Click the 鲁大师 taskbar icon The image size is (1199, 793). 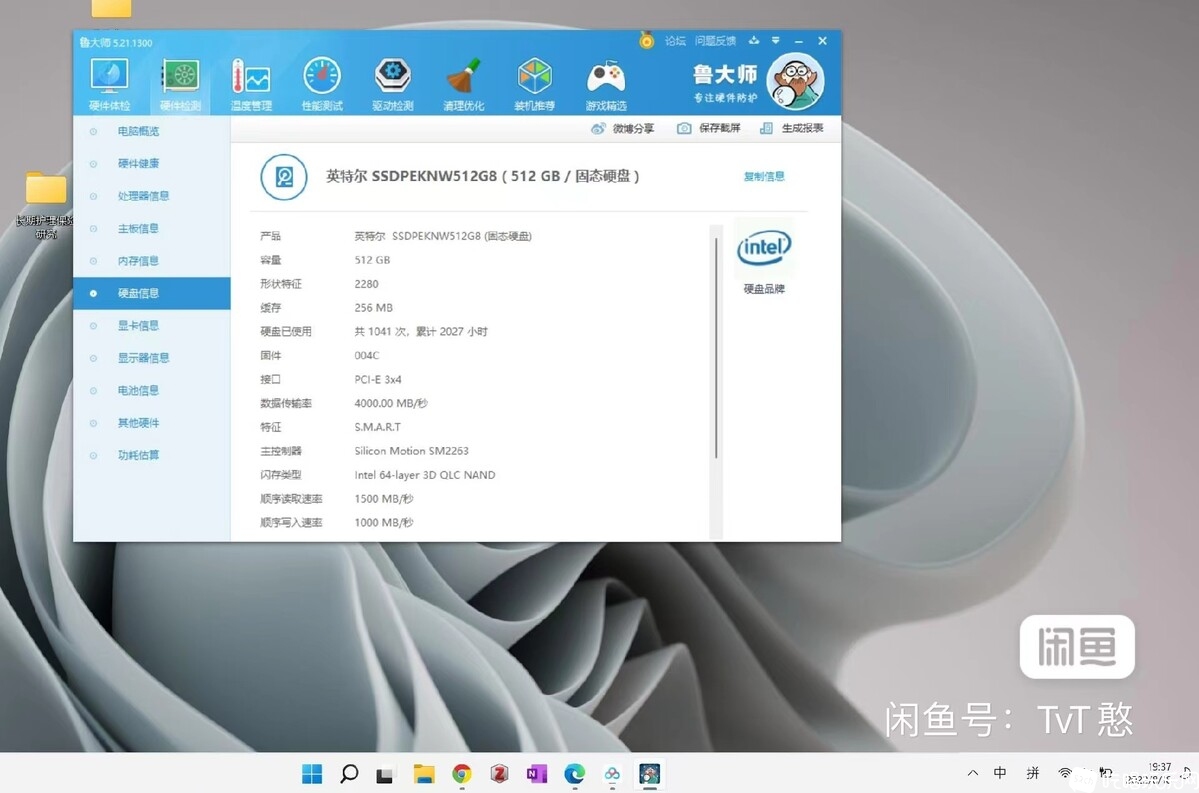tap(650, 774)
